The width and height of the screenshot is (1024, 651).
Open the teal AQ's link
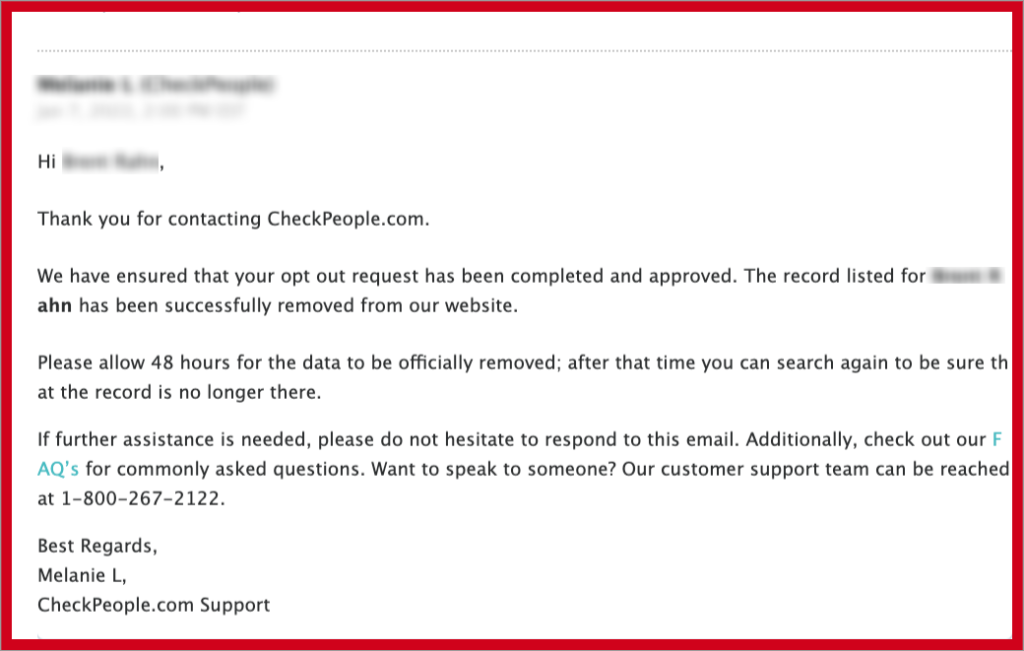58,469
